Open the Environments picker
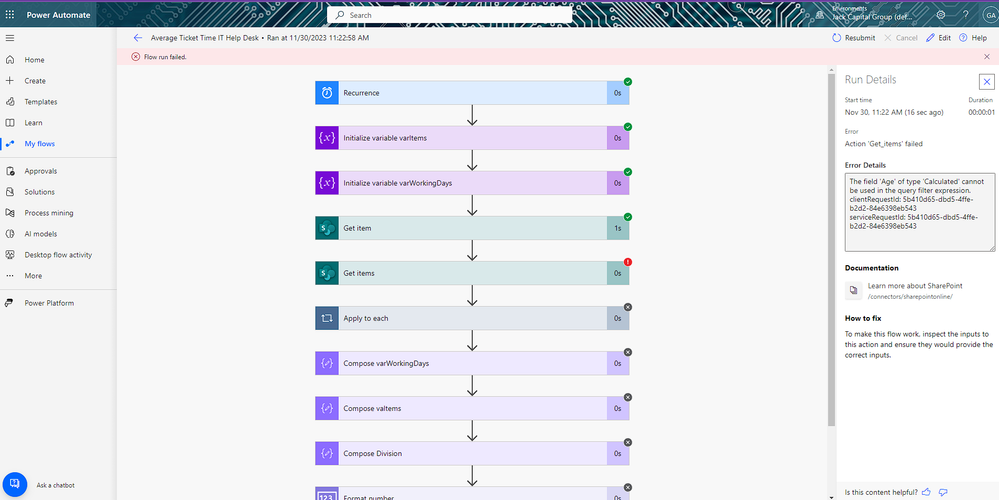 865,13
